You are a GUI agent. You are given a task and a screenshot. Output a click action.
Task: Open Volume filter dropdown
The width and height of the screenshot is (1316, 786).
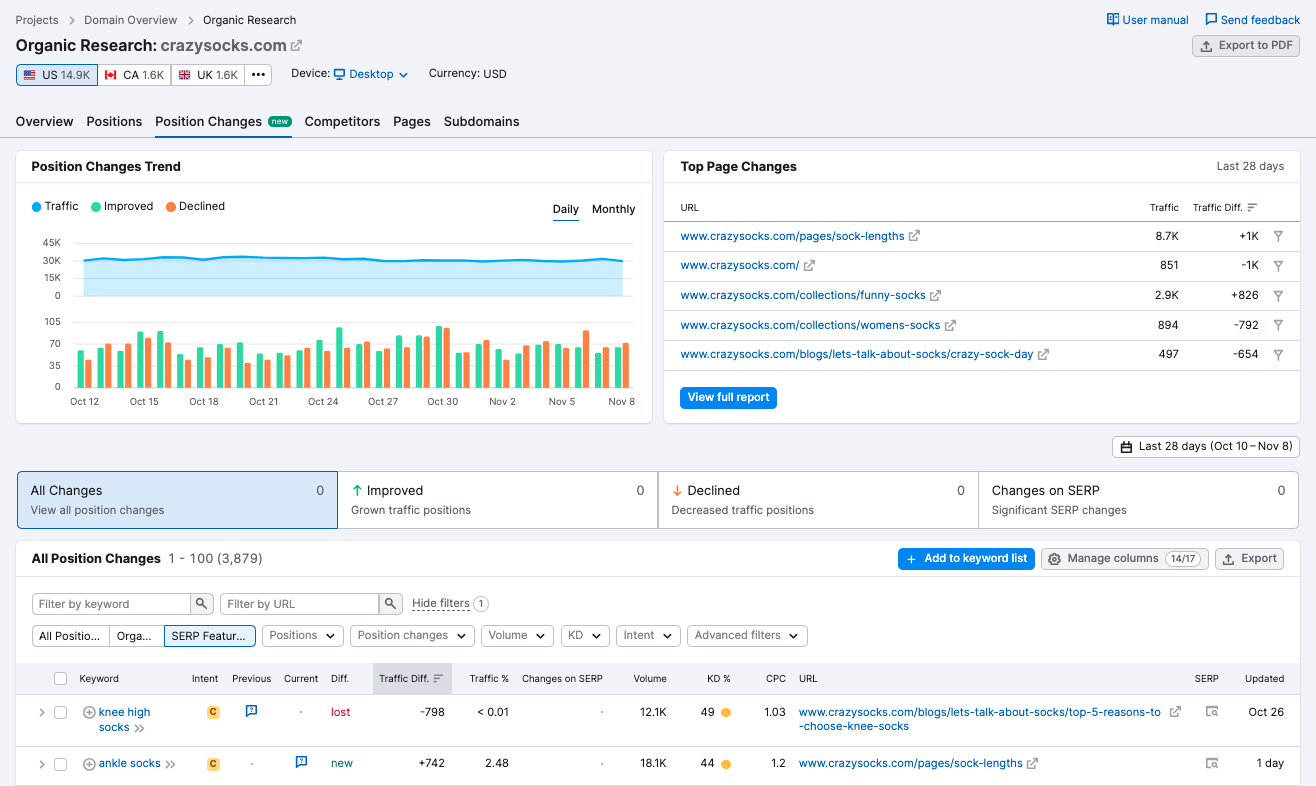click(x=517, y=636)
